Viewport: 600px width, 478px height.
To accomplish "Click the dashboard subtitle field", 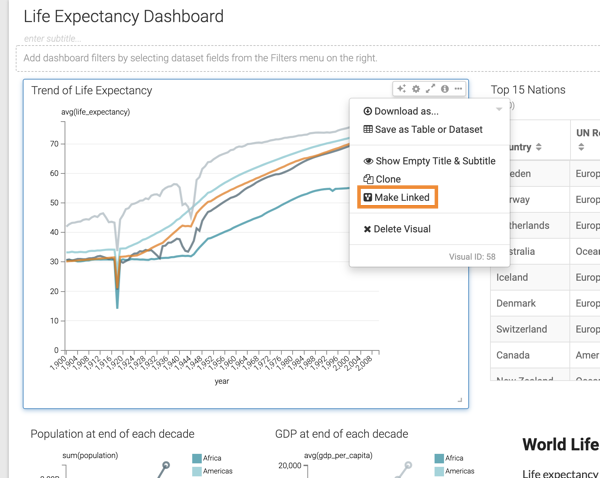I will (52, 38).
